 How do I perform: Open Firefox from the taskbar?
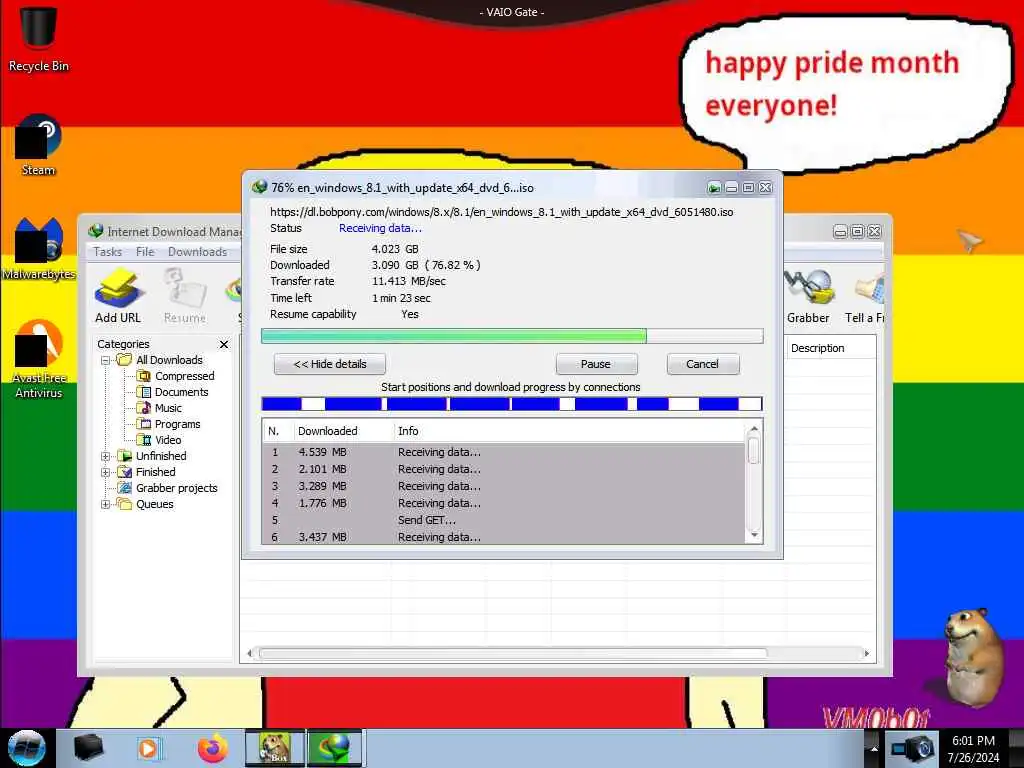click(212, 748)
